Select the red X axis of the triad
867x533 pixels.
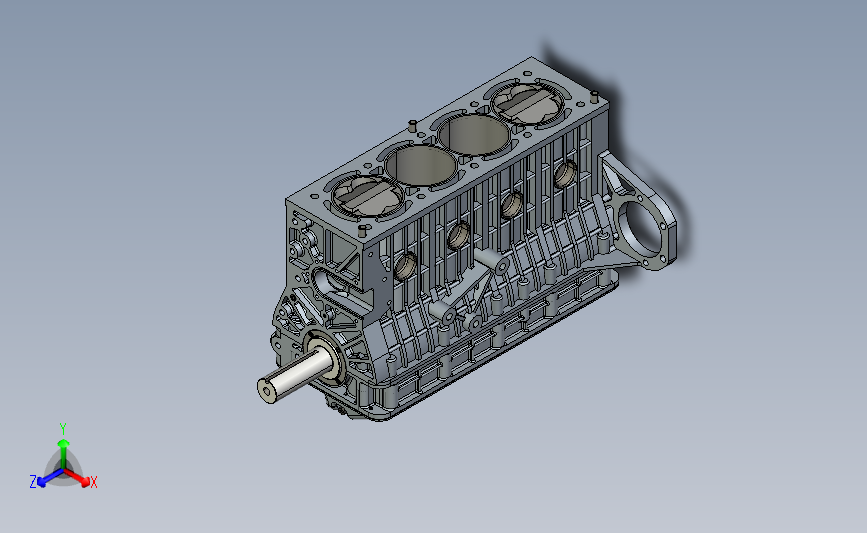[x=76, y=477]
